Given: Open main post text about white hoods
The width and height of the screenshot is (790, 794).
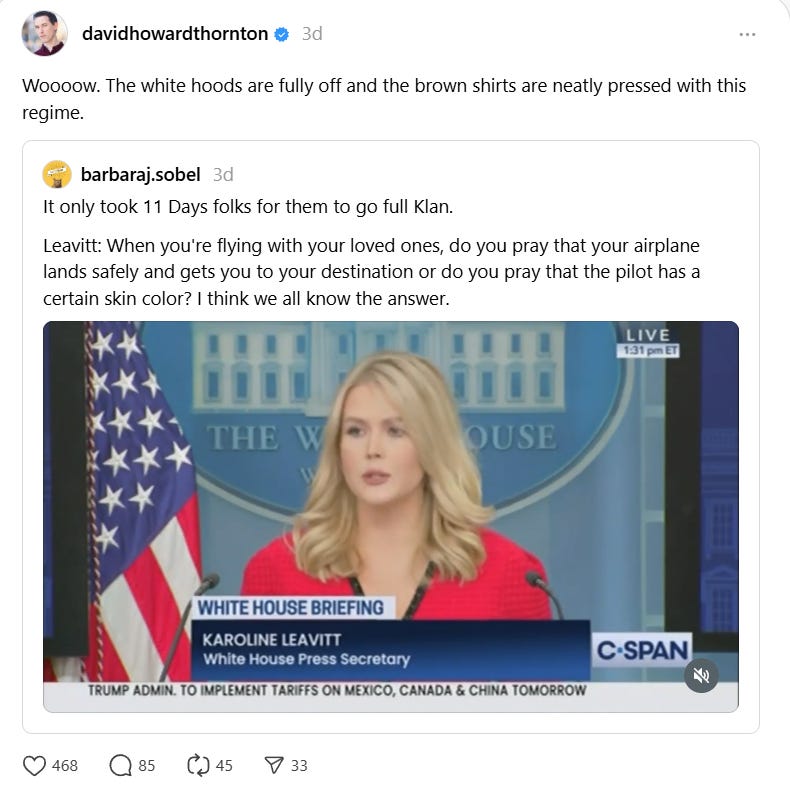Looking at the screenshot, I should (x=384, y=99).
